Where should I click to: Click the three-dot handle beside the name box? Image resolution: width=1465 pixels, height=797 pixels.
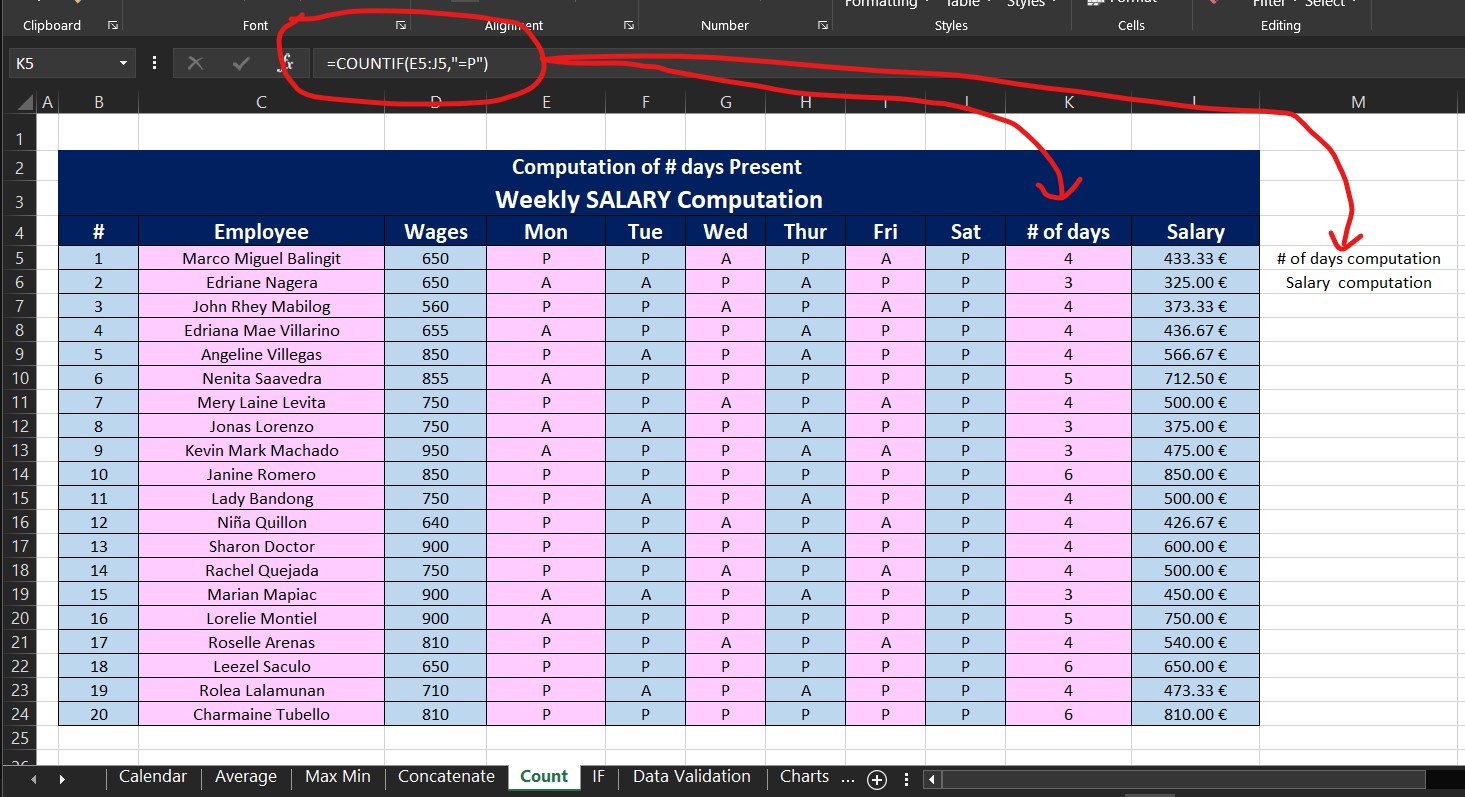[154, 63]
